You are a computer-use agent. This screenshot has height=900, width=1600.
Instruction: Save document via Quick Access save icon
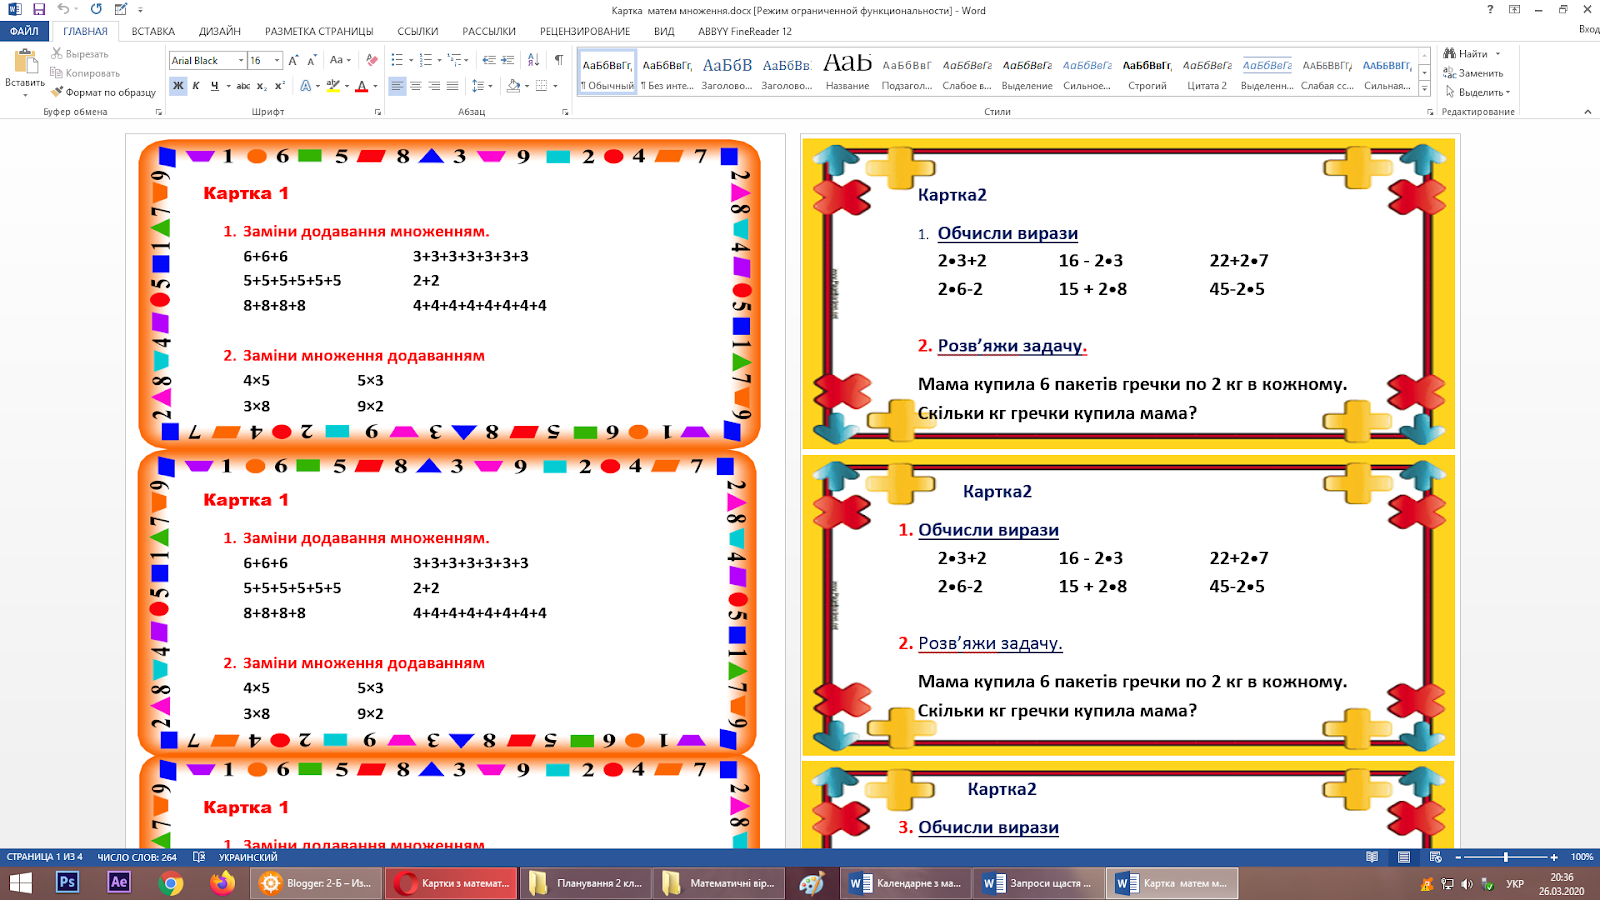pyautogui.click(x=39, y=9)
